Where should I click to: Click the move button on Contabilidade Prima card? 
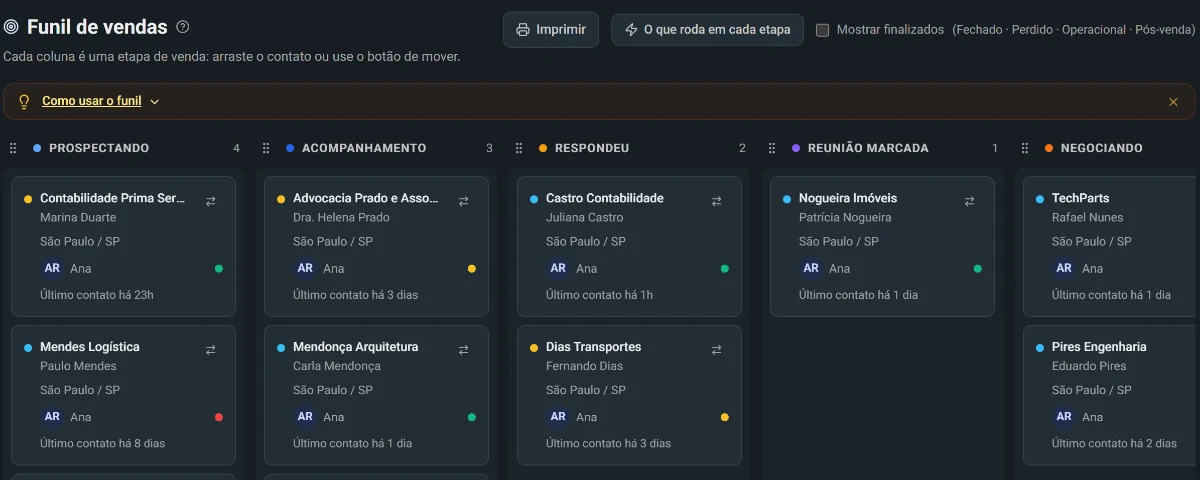pos(210,201)
